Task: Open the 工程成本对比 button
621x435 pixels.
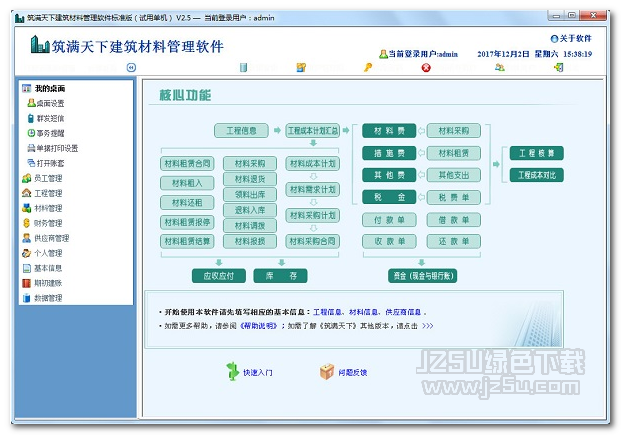Action: point(537,175)
